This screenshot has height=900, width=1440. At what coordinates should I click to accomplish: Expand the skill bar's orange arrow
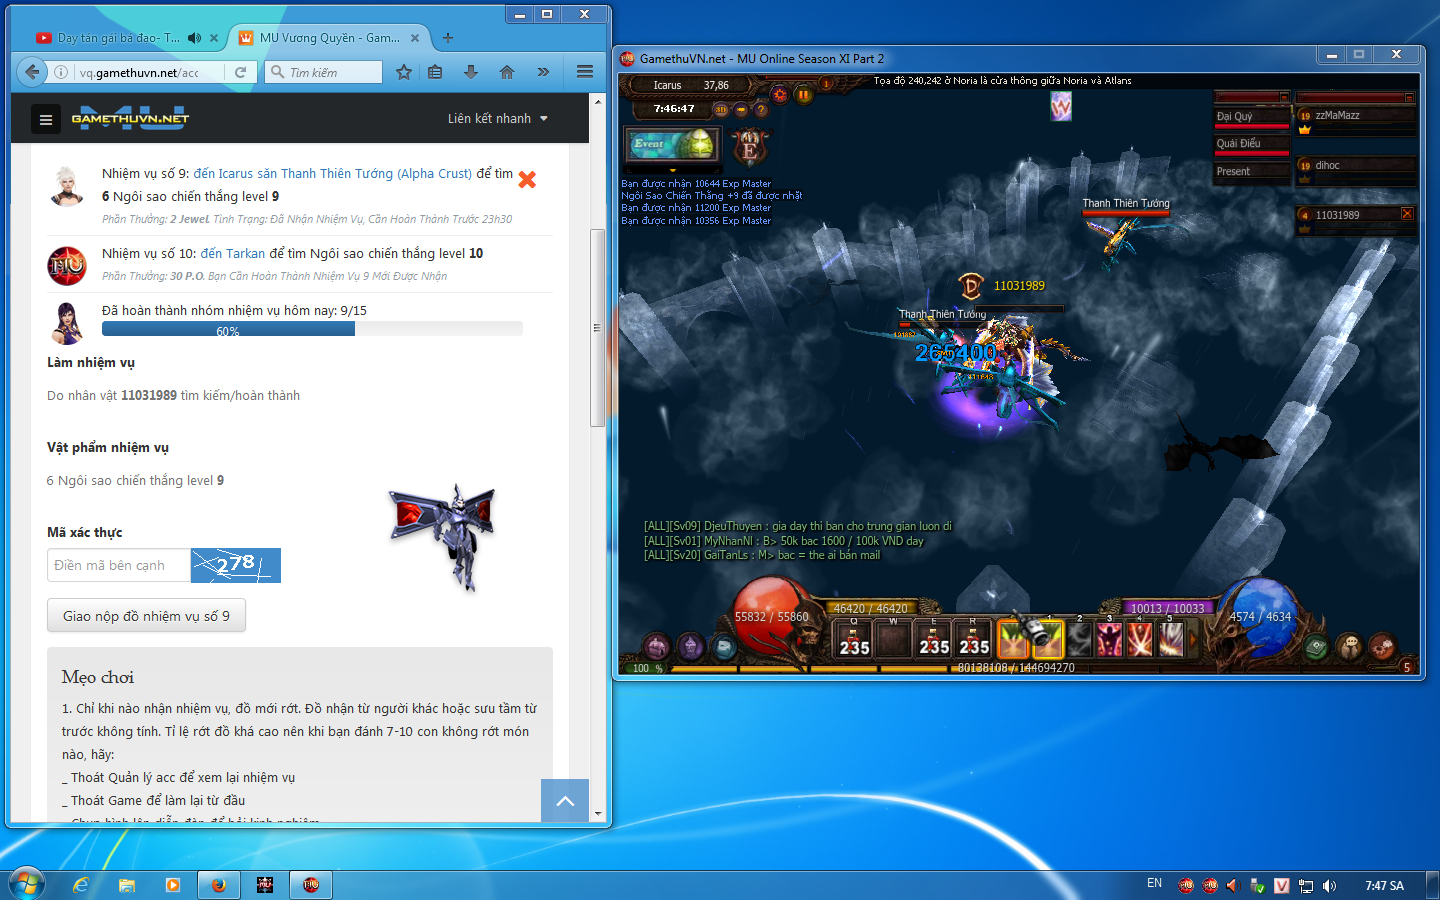click(x=1192, y=639)
